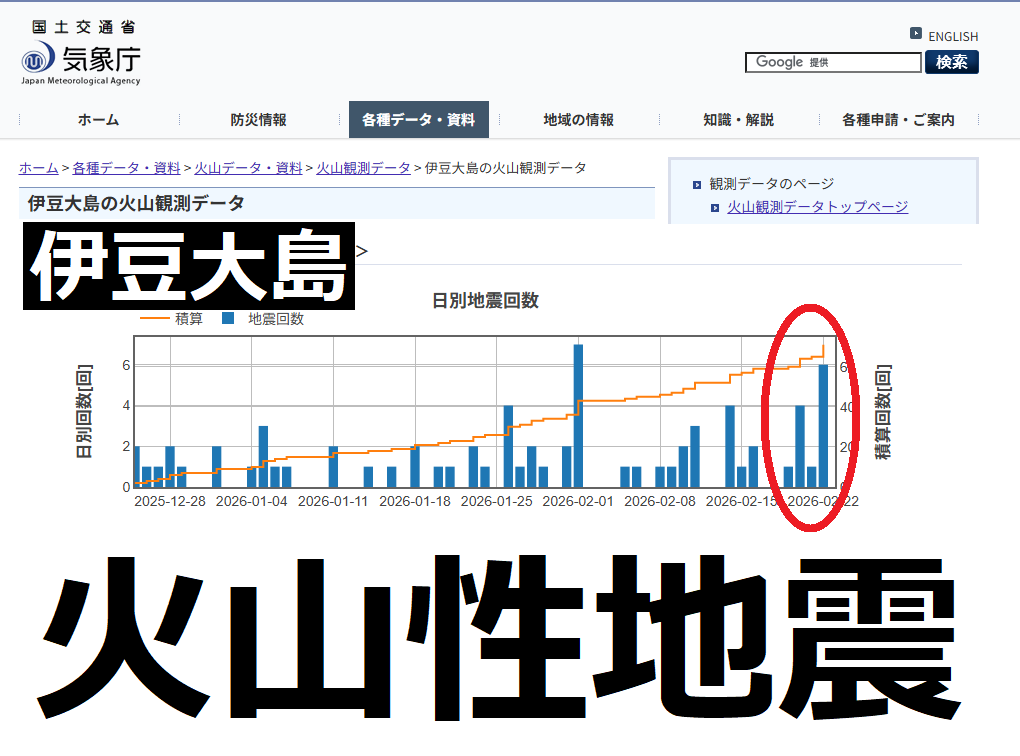Click the bullet icon beside 火山観測データトップページ
Screen dimensions: 1020x756
(715, 207)
